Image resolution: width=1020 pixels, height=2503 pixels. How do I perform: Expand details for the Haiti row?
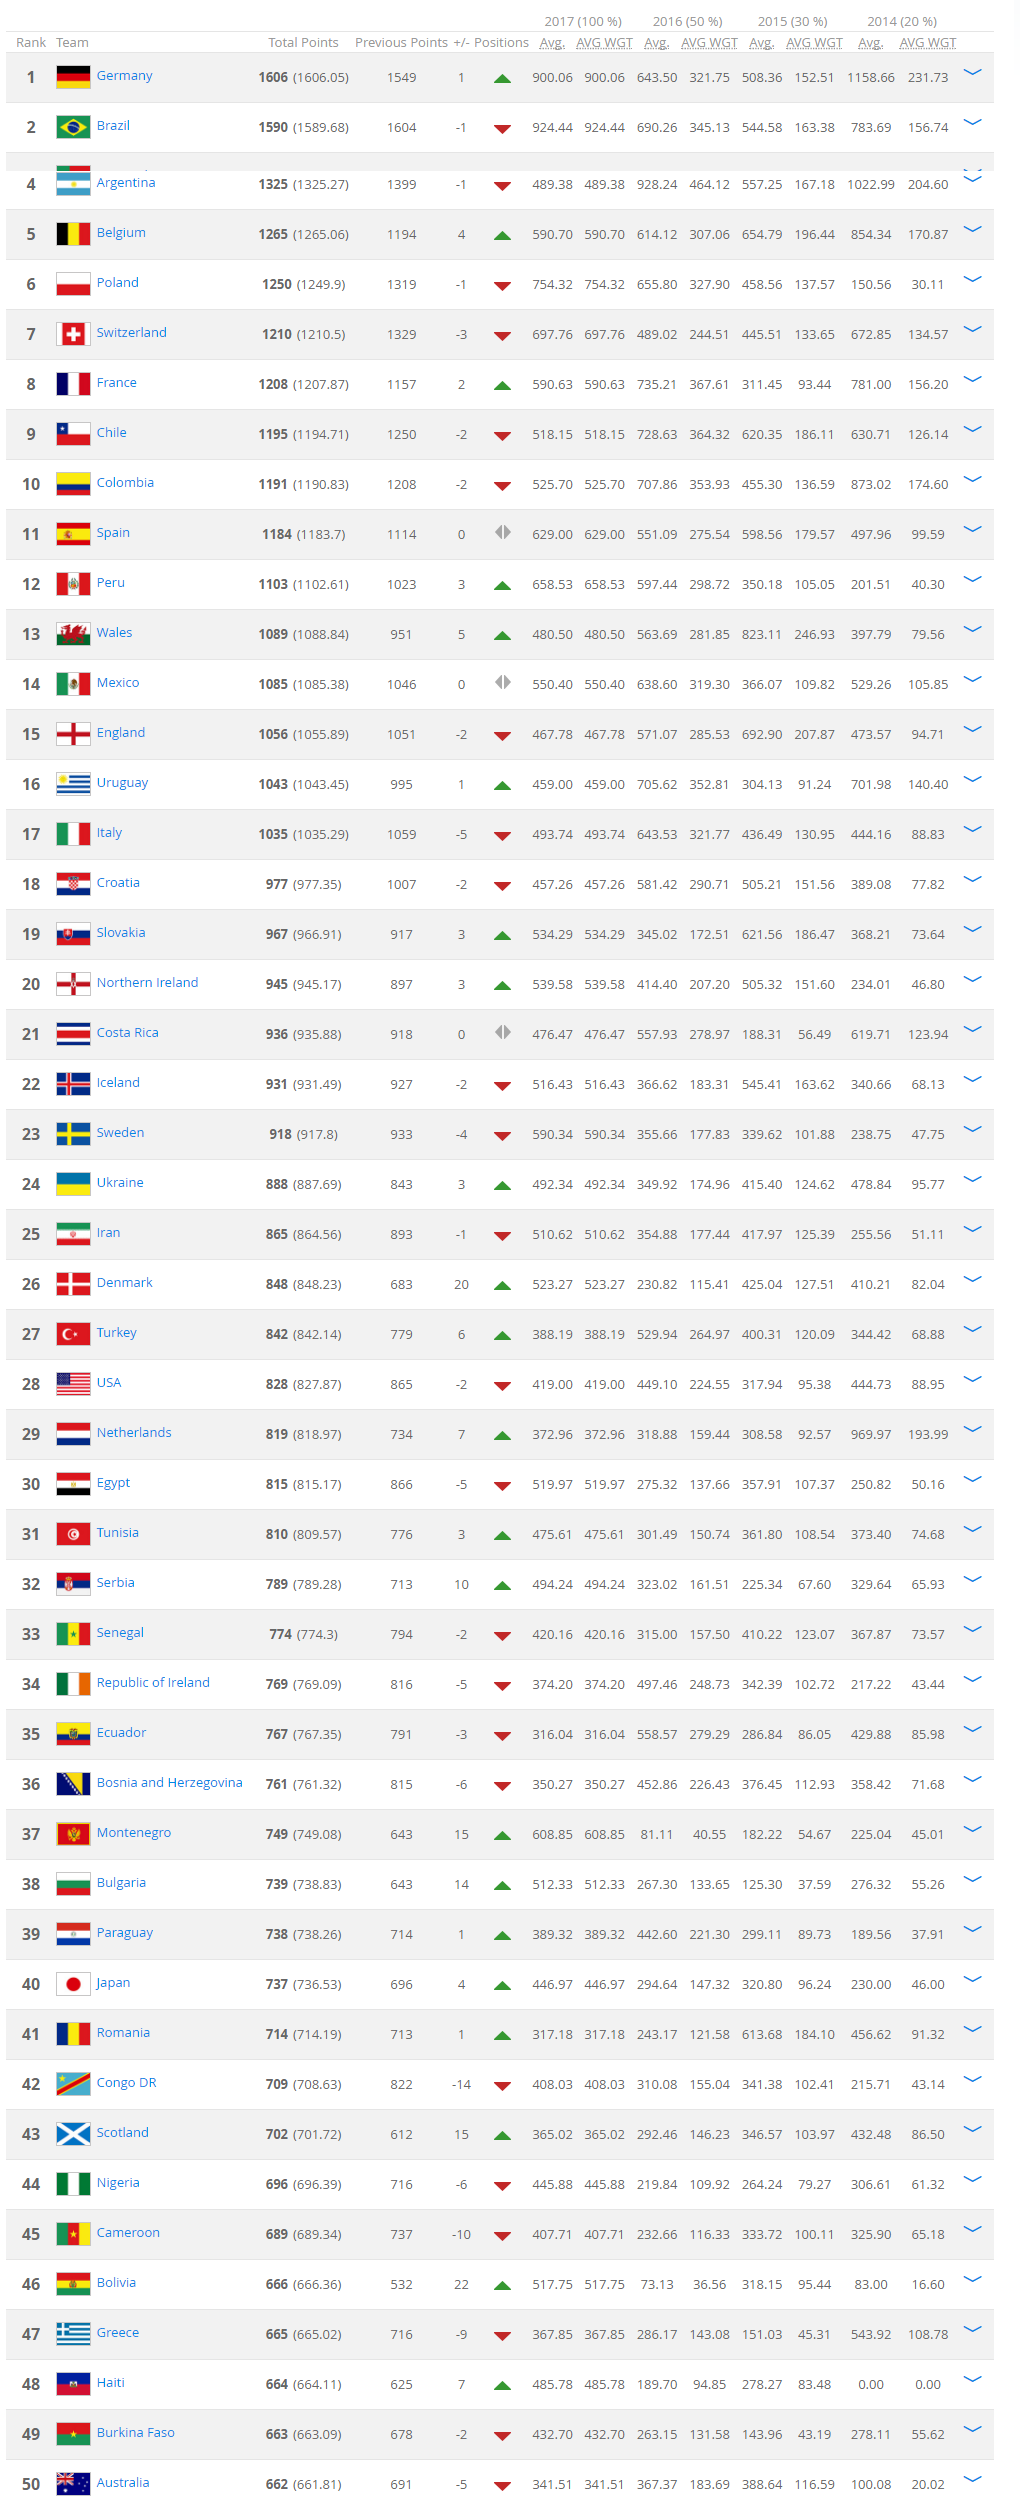(x=972, y=2380)
